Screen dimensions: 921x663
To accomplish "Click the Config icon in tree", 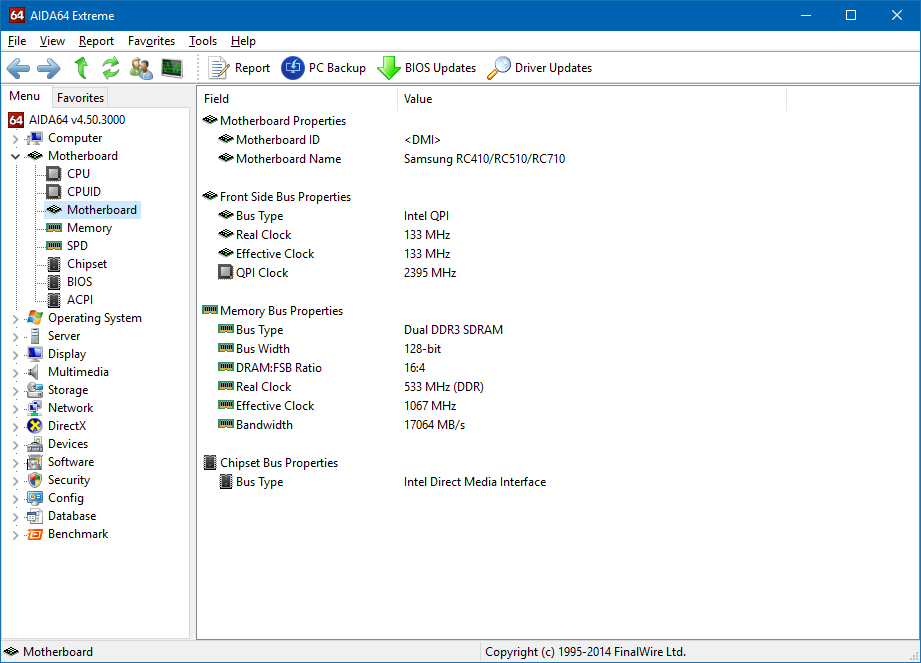I will [35, 498].
